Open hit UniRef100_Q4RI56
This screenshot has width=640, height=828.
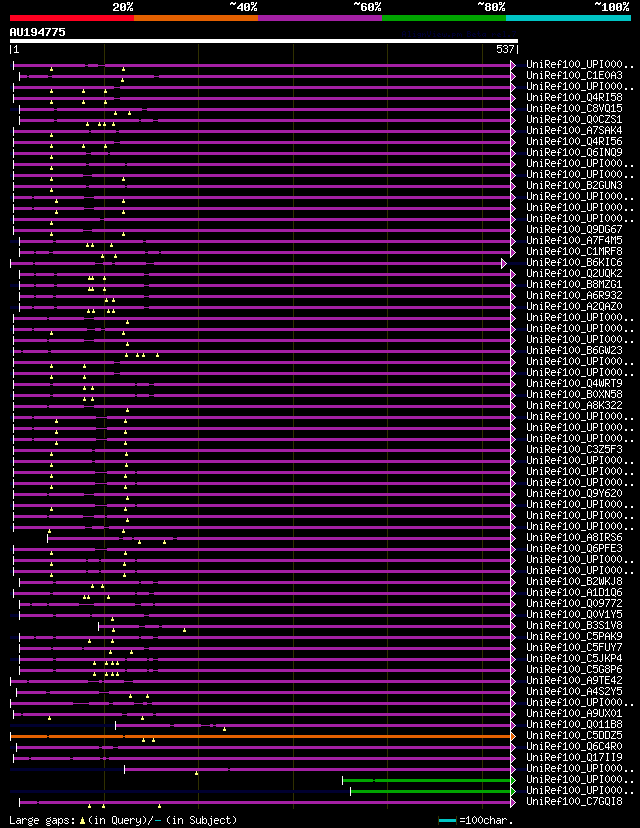[575, 142]
